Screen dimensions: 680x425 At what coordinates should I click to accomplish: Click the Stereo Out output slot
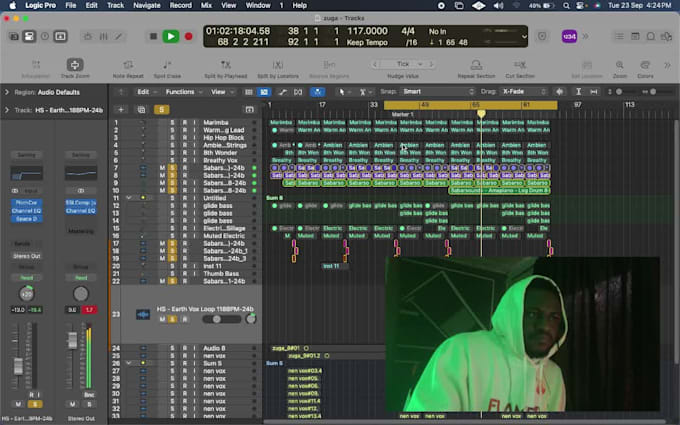tap(26, 256)
